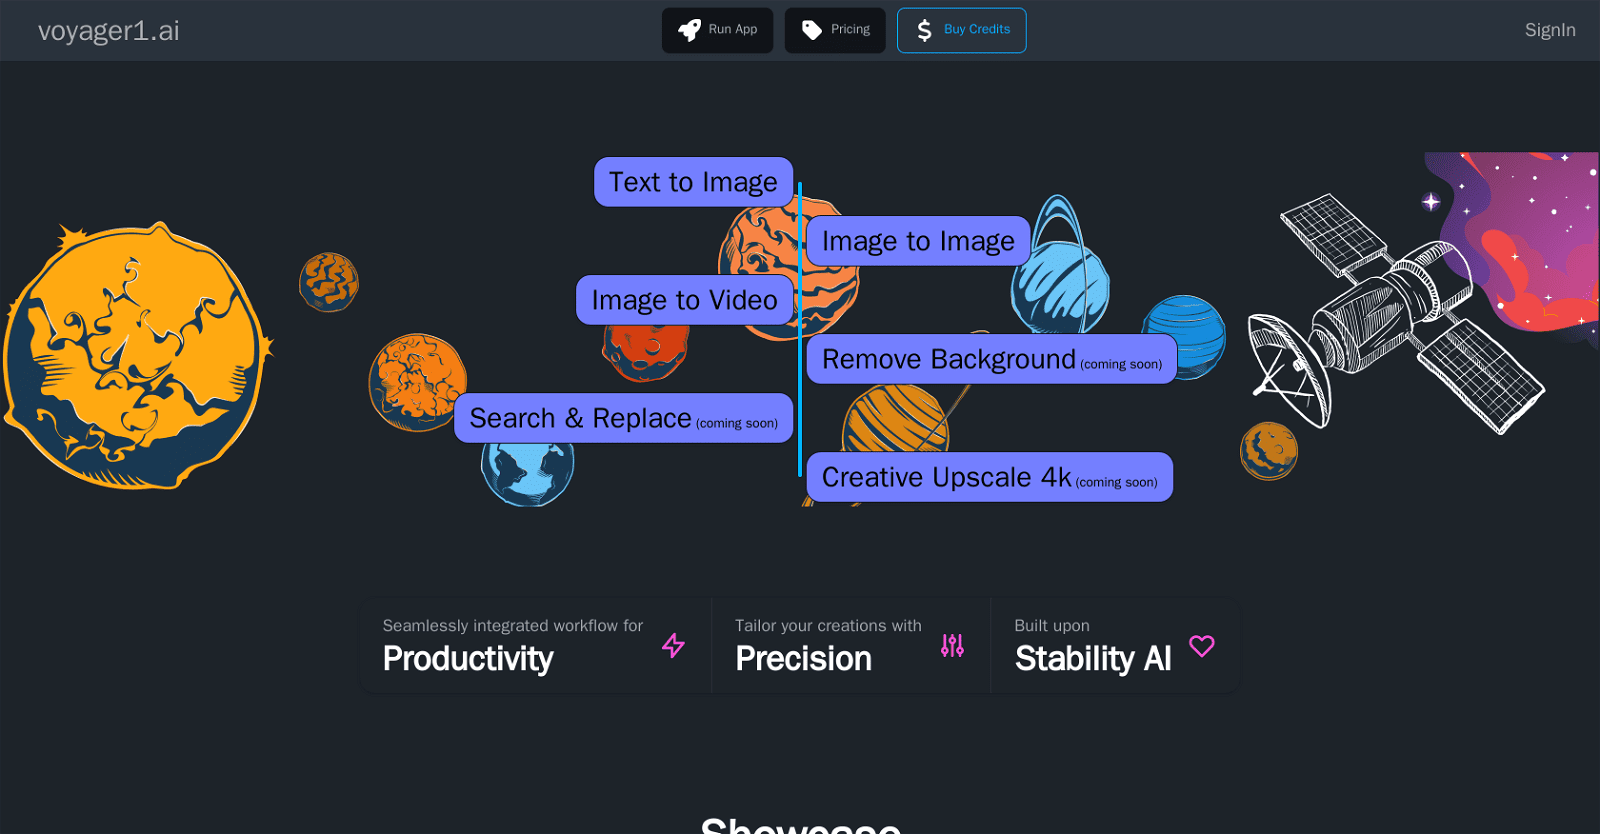Open the SignIn link
This screenshot has height=834, width=1600.
point(1549,30)
